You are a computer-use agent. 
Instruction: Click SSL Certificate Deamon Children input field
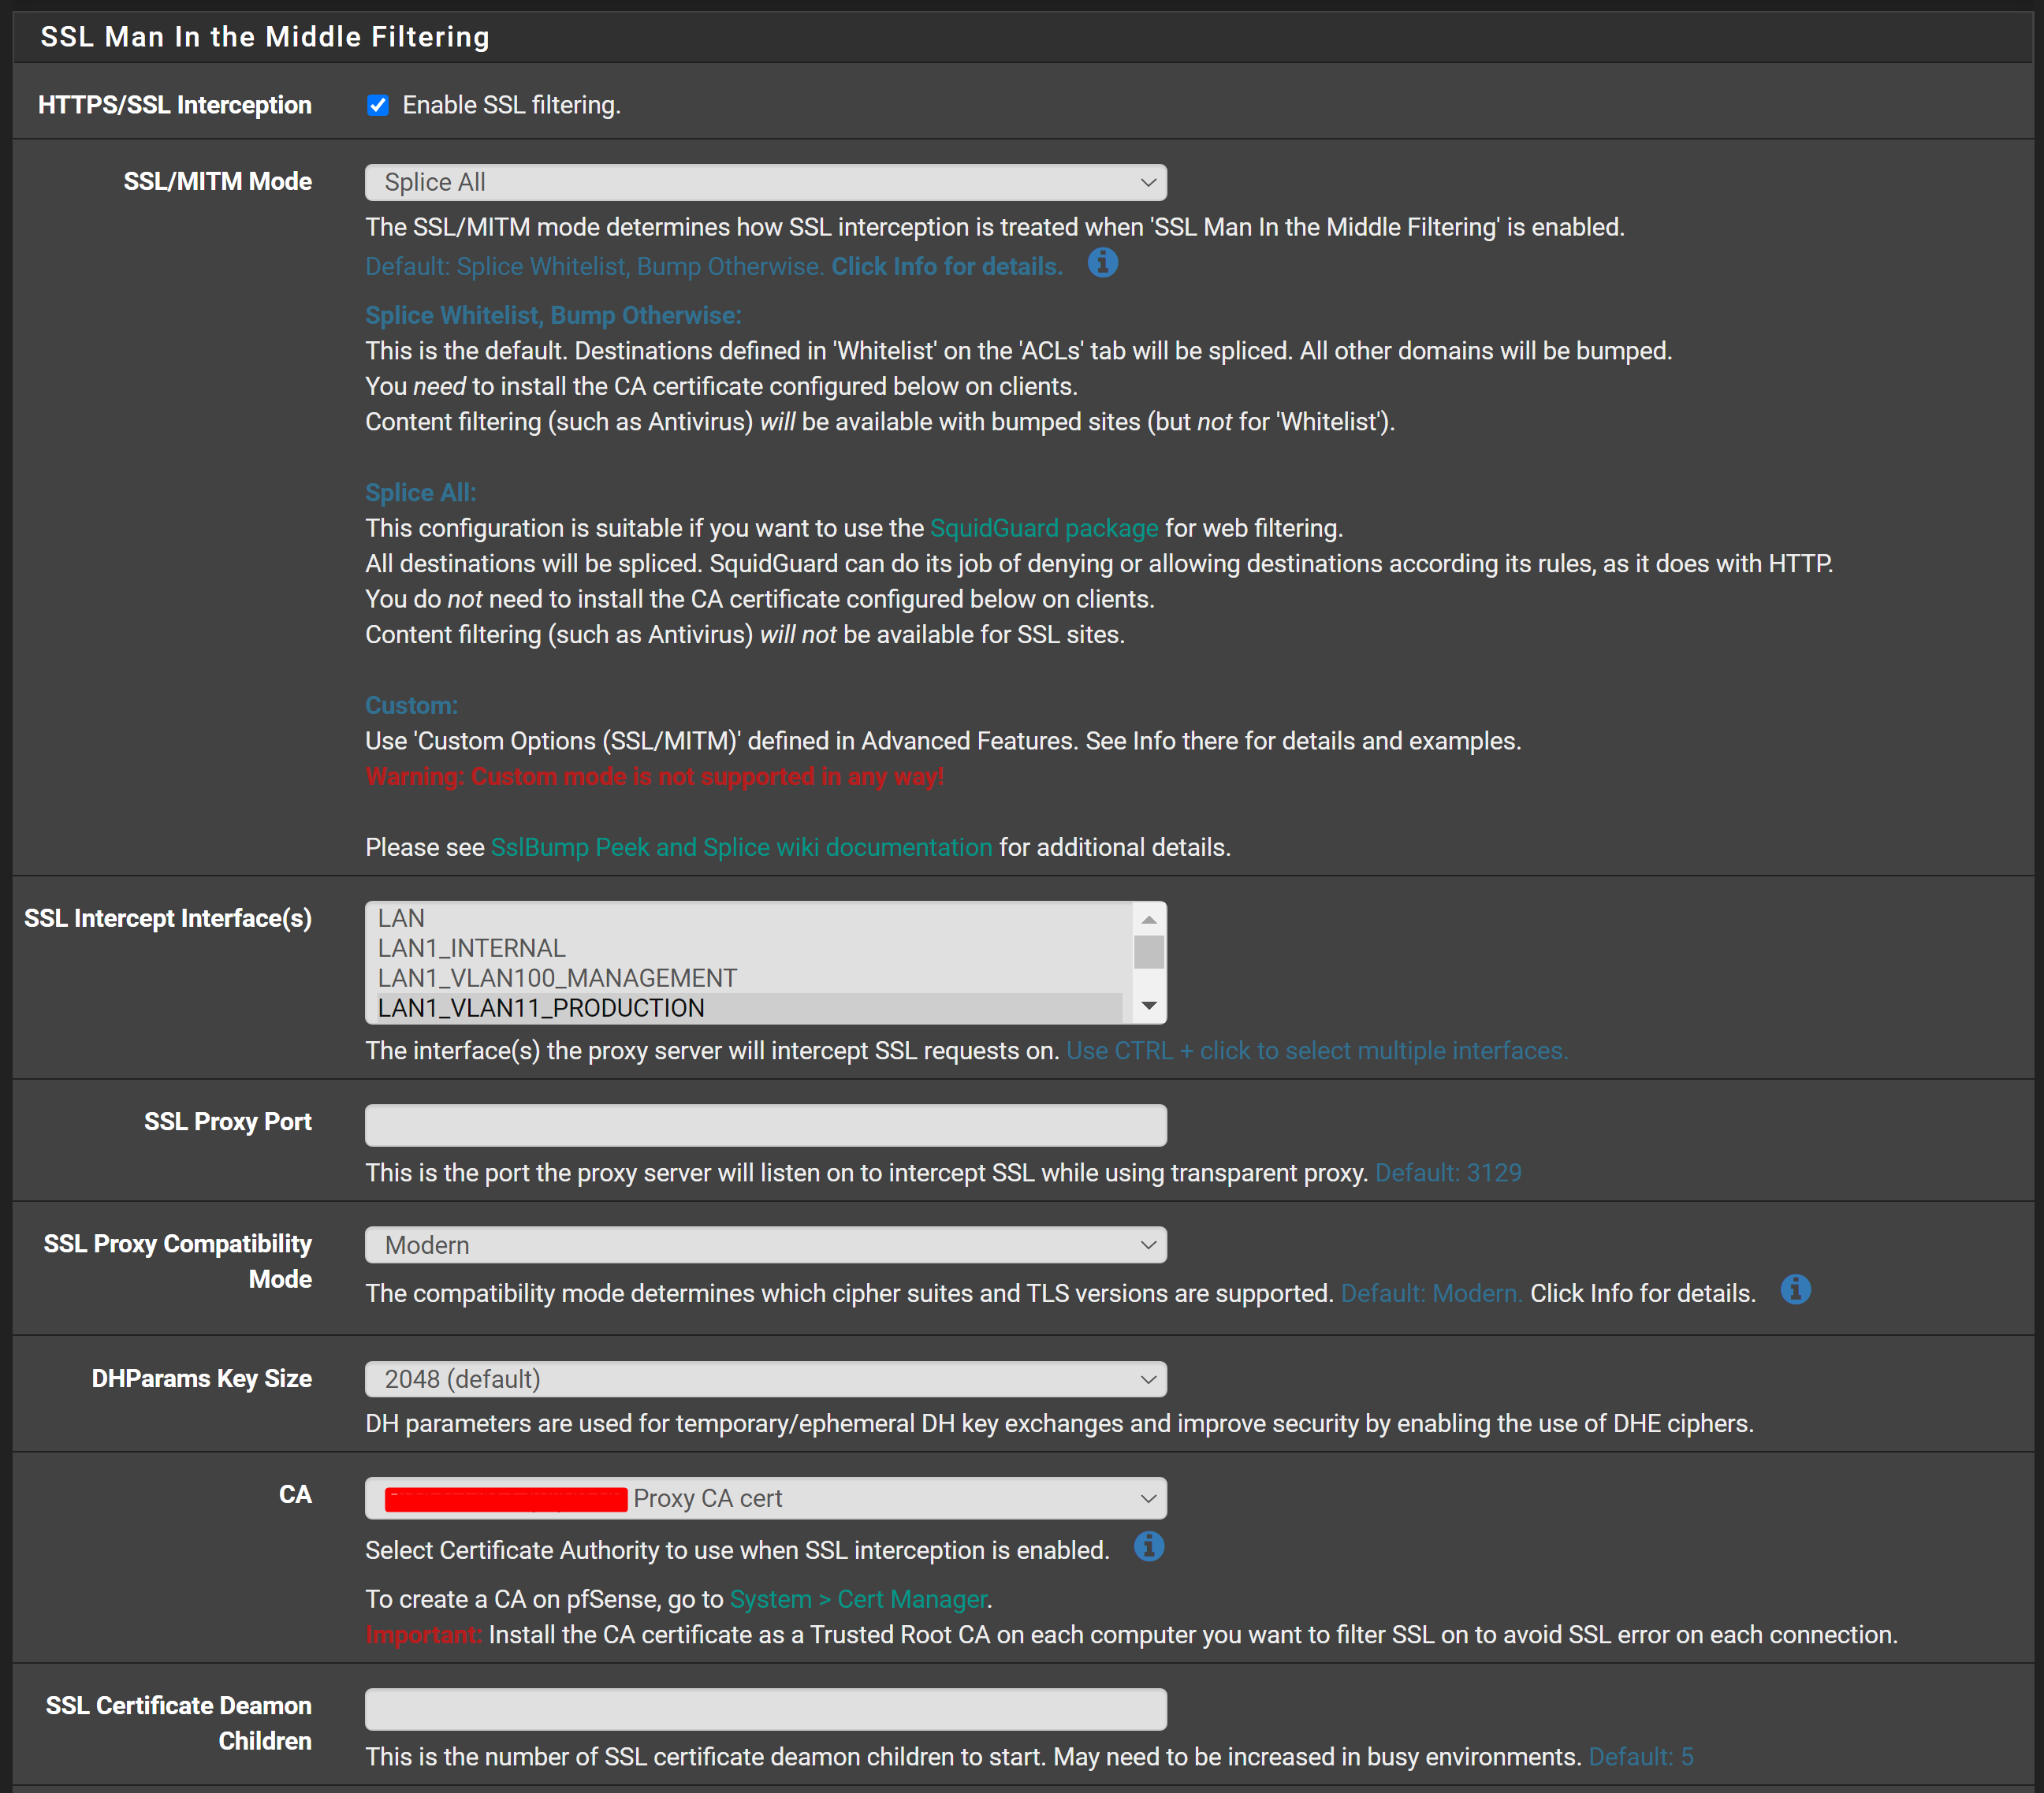(765, 1709)
